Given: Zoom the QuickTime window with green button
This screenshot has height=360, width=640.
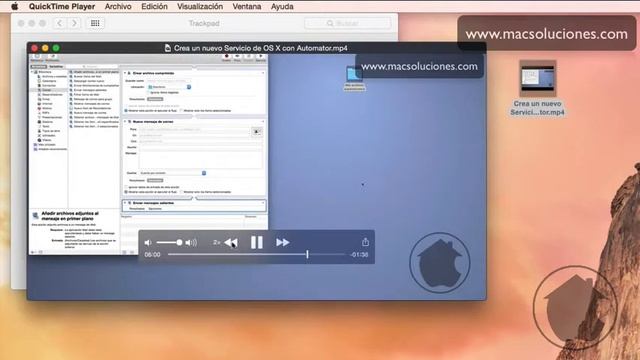Looking at the screenshot, I should coord(56,48).
